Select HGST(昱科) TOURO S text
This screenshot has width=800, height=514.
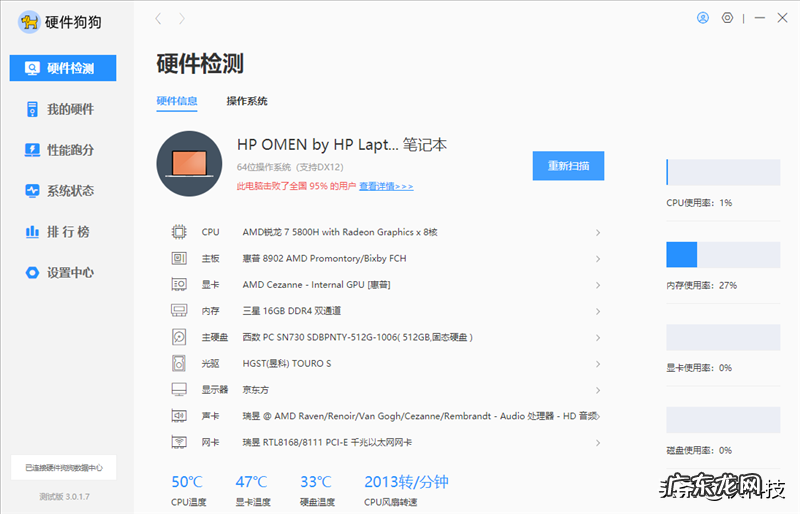coord(287,363)
